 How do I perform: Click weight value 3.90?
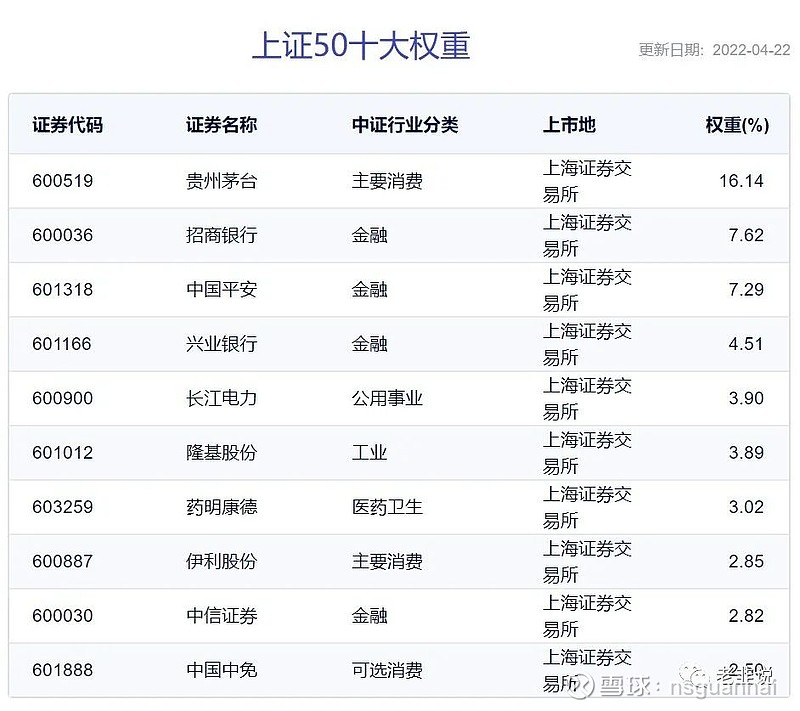pyautogui.click(x=746, y=398)
